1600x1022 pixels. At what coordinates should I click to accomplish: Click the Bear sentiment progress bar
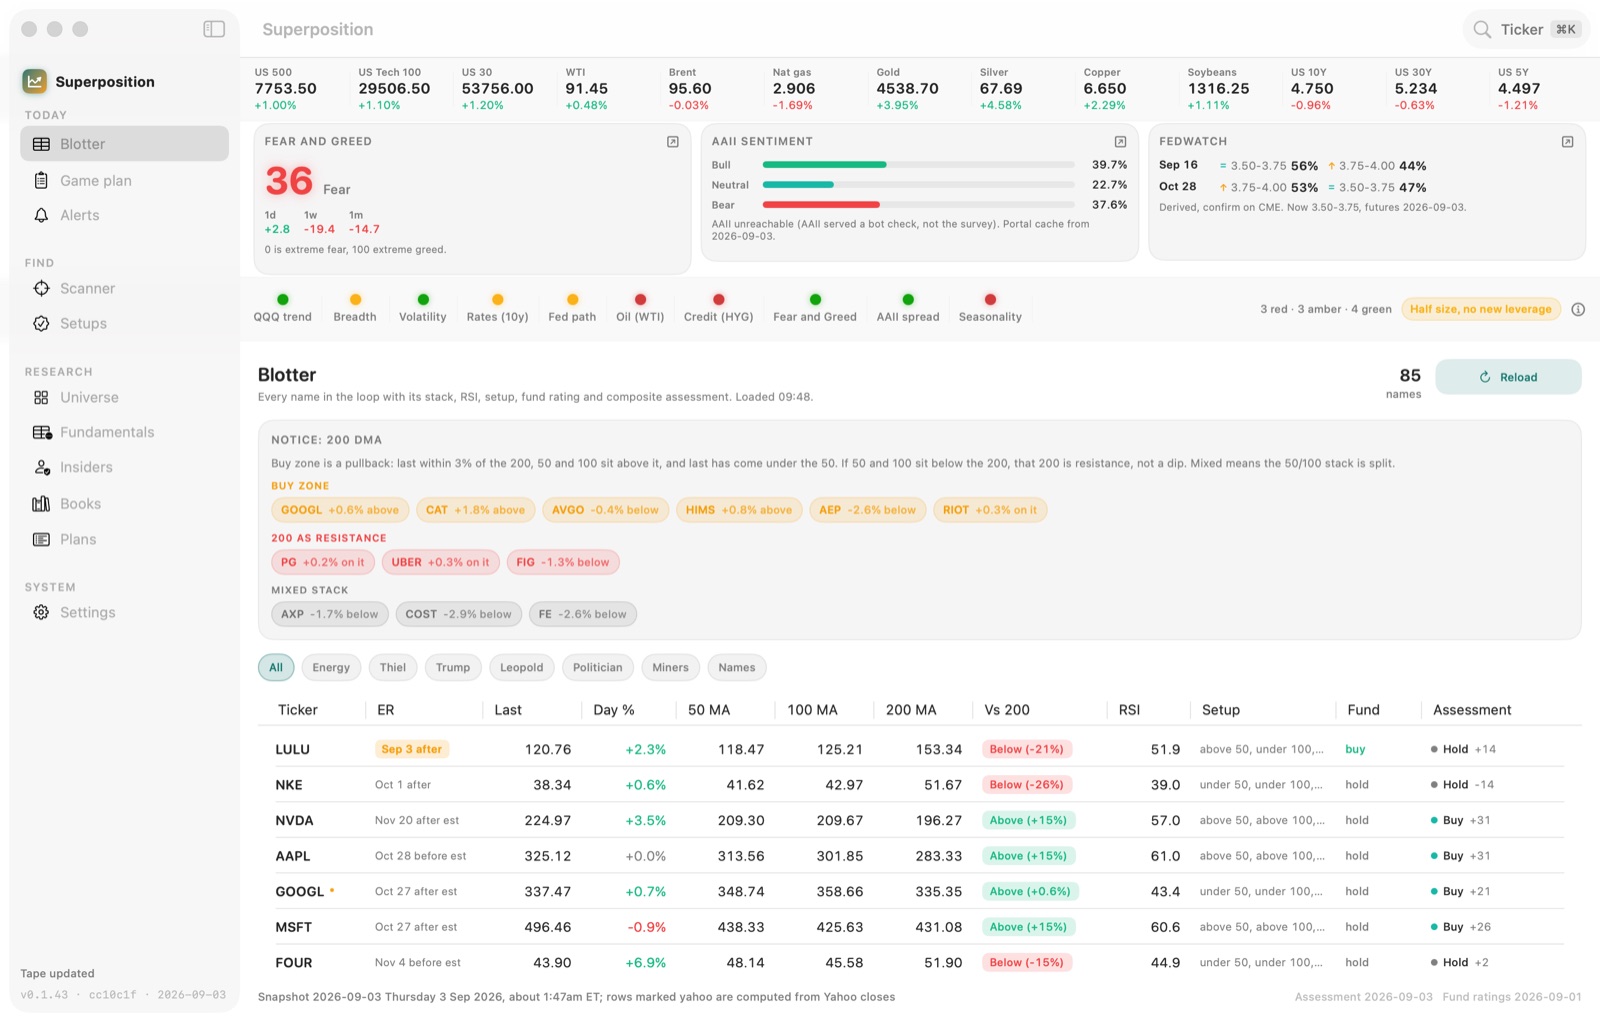(919, 205)
